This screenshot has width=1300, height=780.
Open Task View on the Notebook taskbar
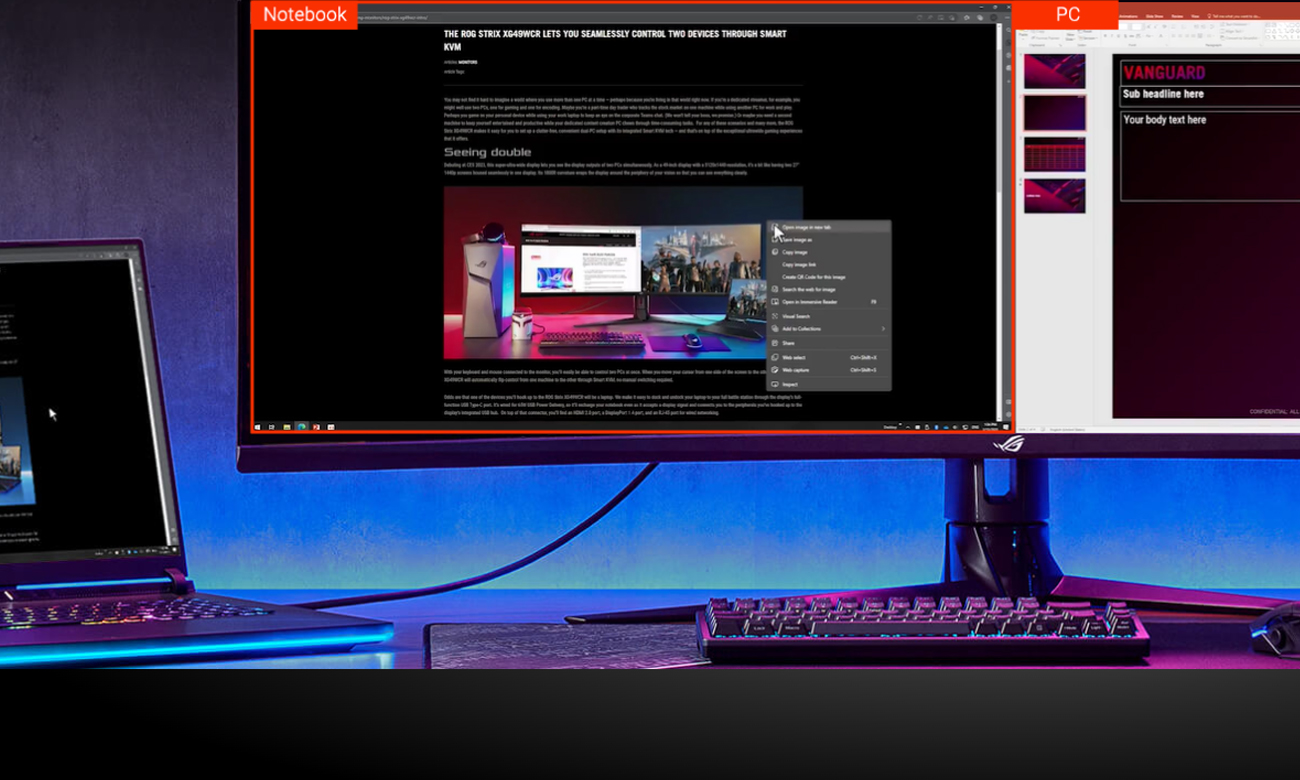pyautogui.click(x=272, y=427)
